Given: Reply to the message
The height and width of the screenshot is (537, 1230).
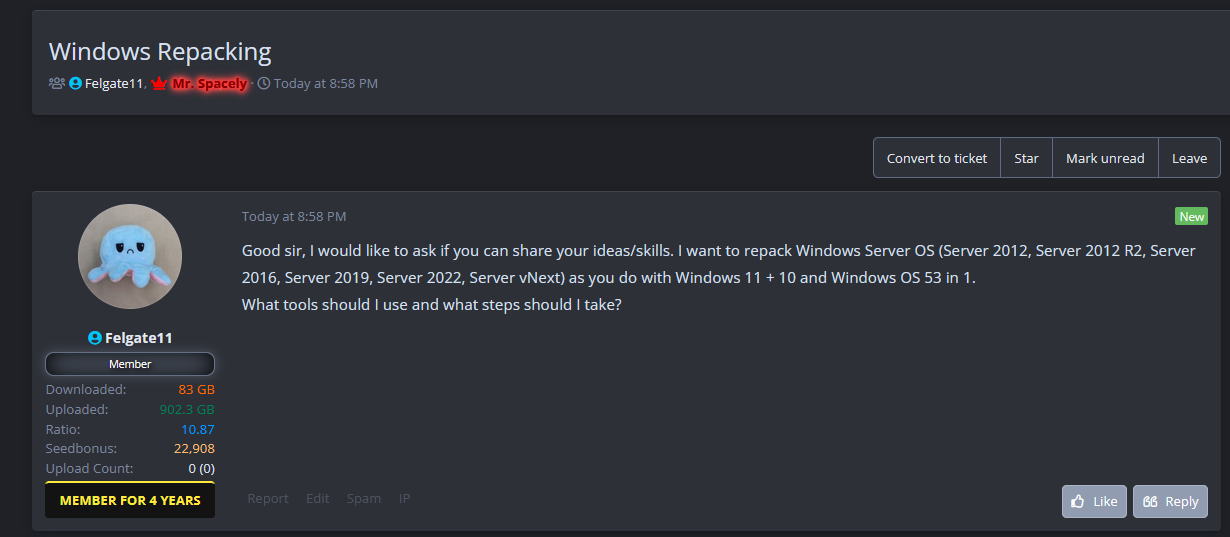Looking at the screenshot, I should pyautogui.click(x=1170, y=501).
